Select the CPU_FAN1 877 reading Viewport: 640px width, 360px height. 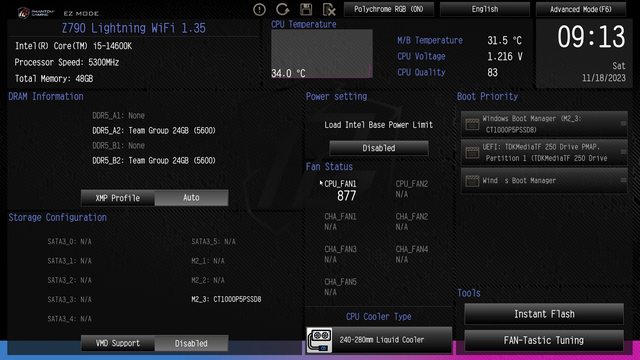[x=340, y=191]
